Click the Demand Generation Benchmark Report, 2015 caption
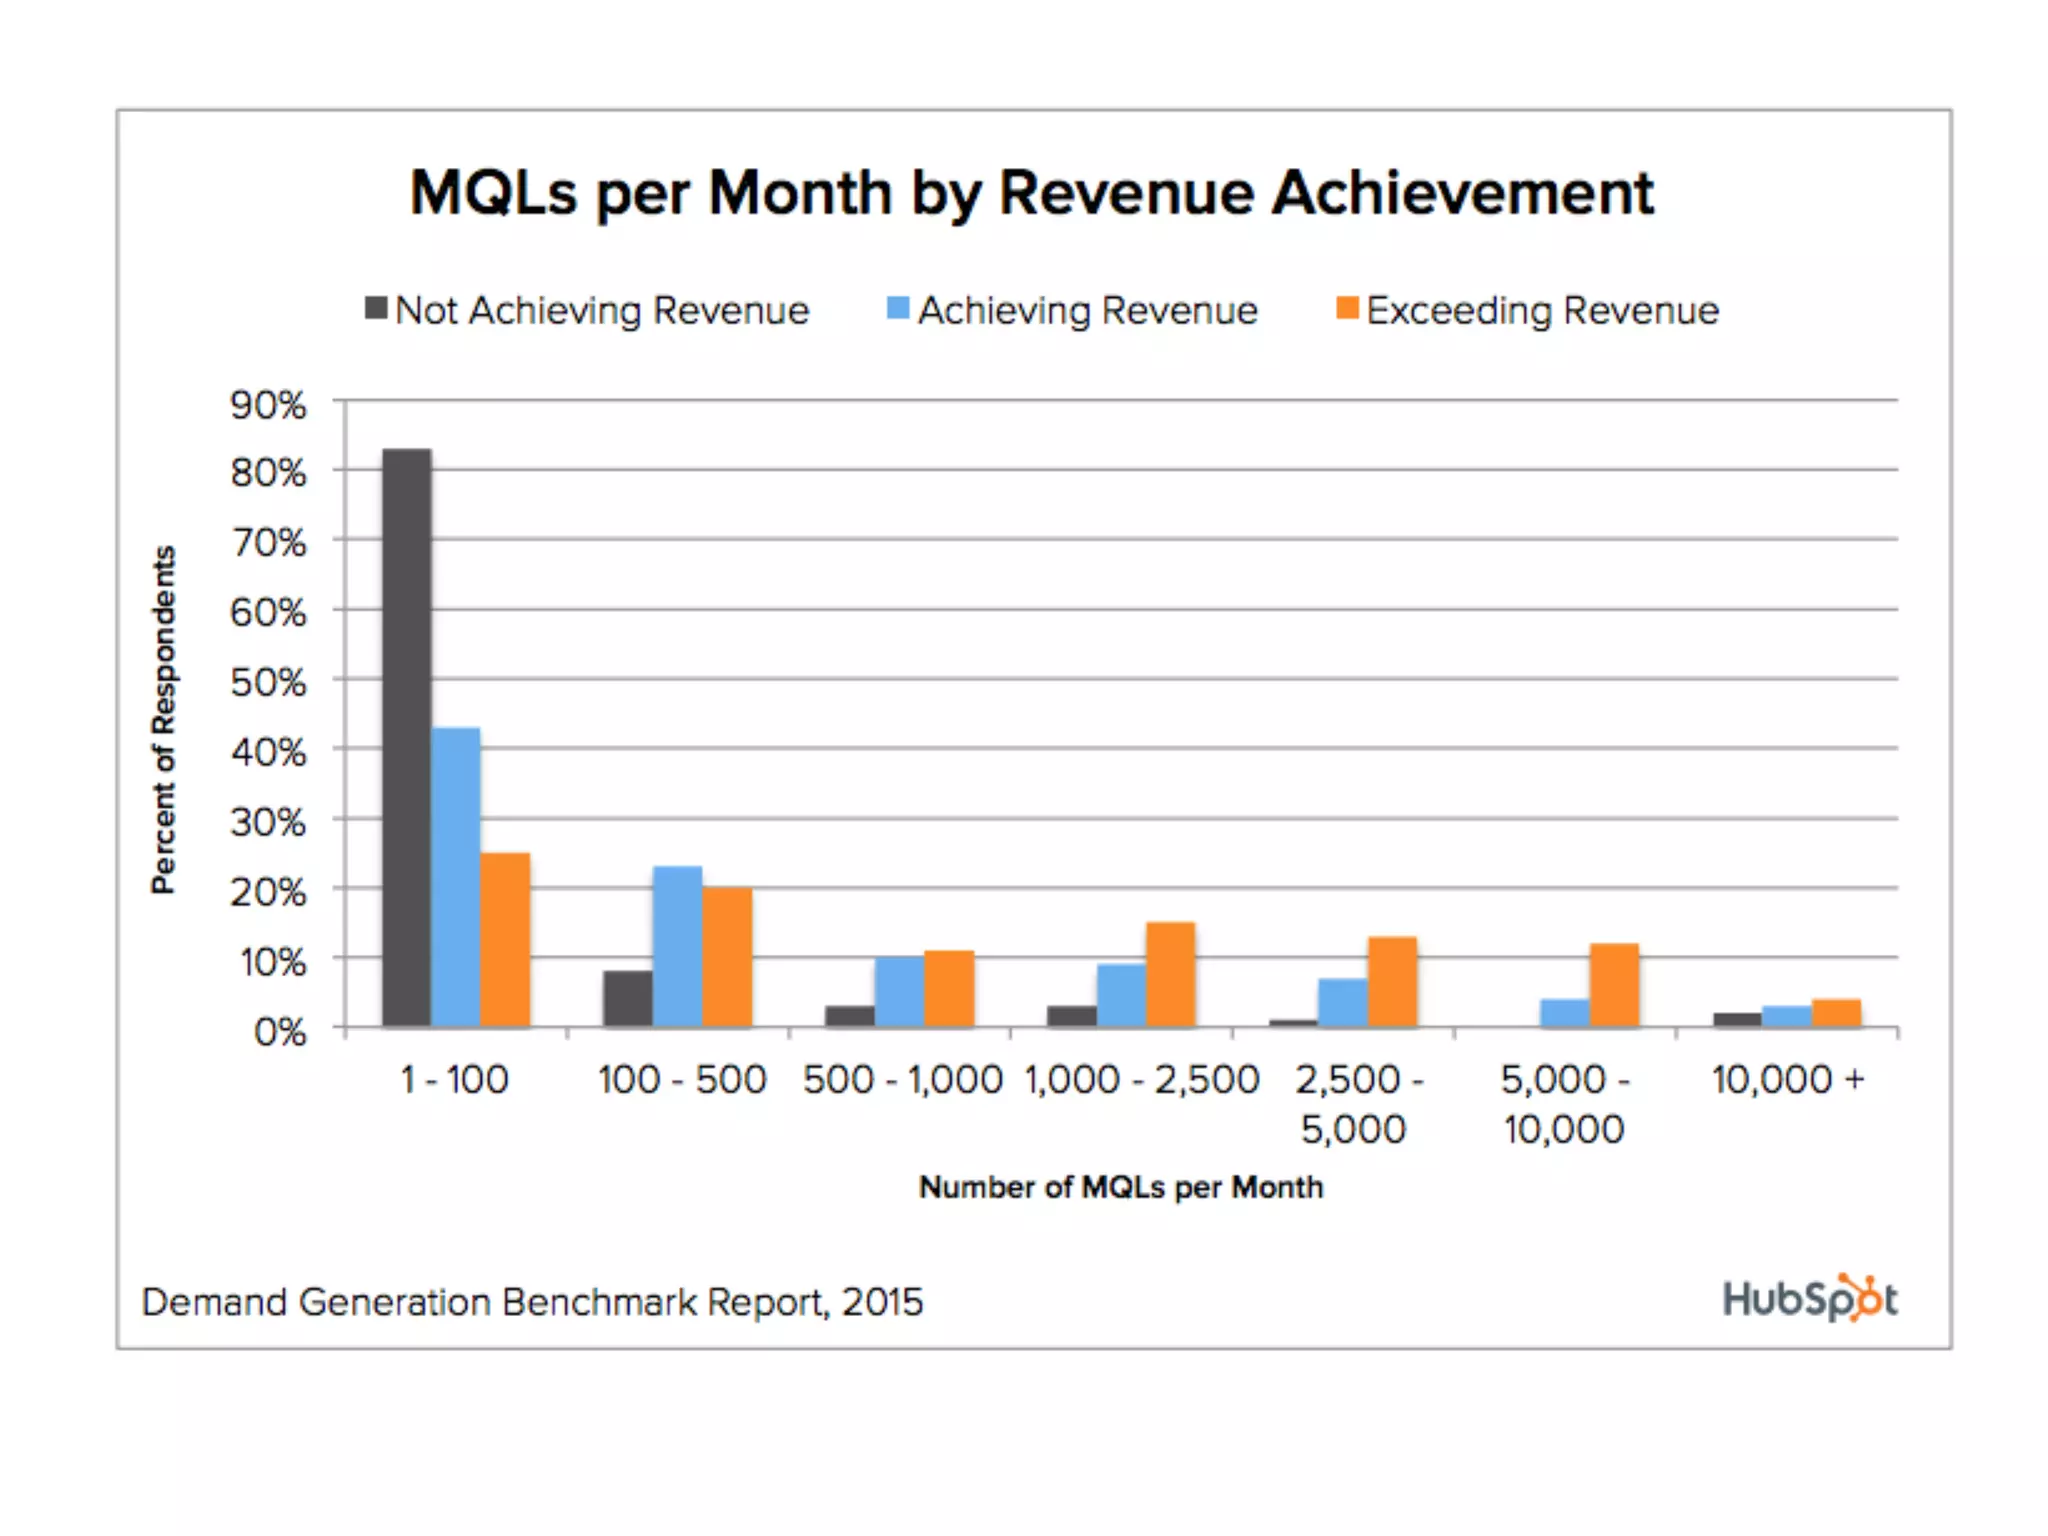 [x=532, y=1302]
